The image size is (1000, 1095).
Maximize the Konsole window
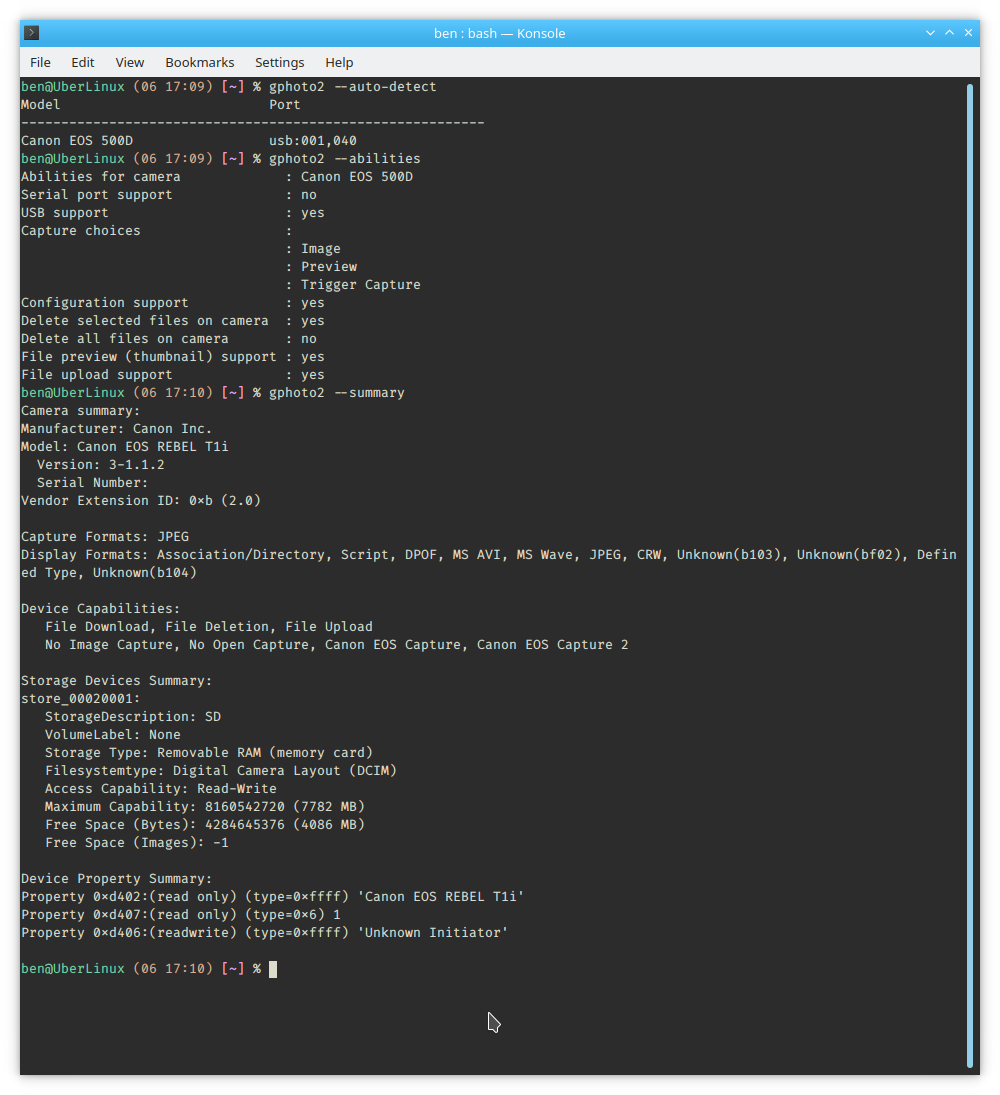click(949, 33)
